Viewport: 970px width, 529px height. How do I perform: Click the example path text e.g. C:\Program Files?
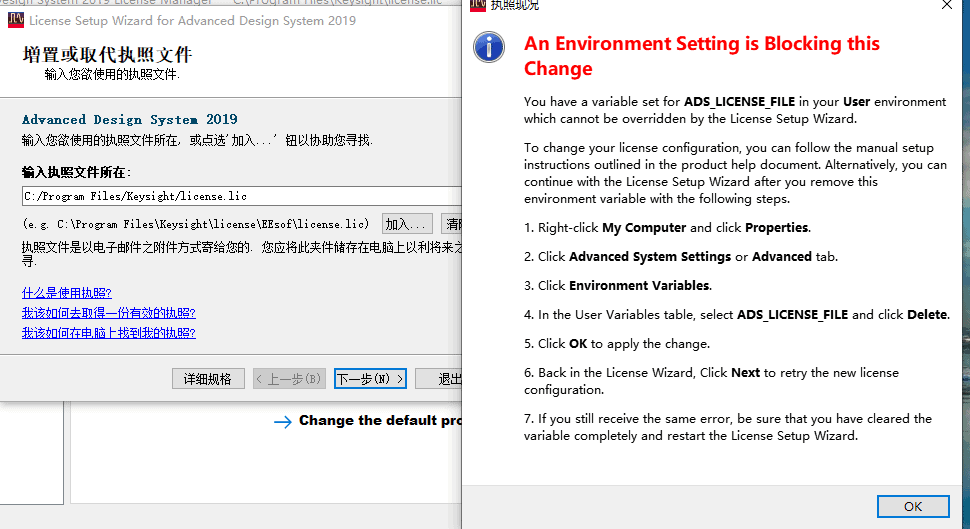[x=196, y=224]
